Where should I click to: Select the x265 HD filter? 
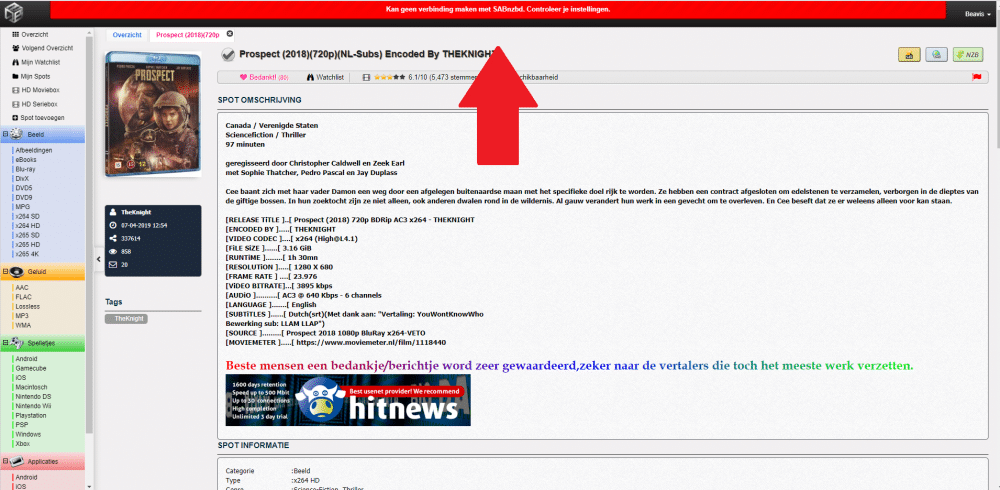pos(28,245)
